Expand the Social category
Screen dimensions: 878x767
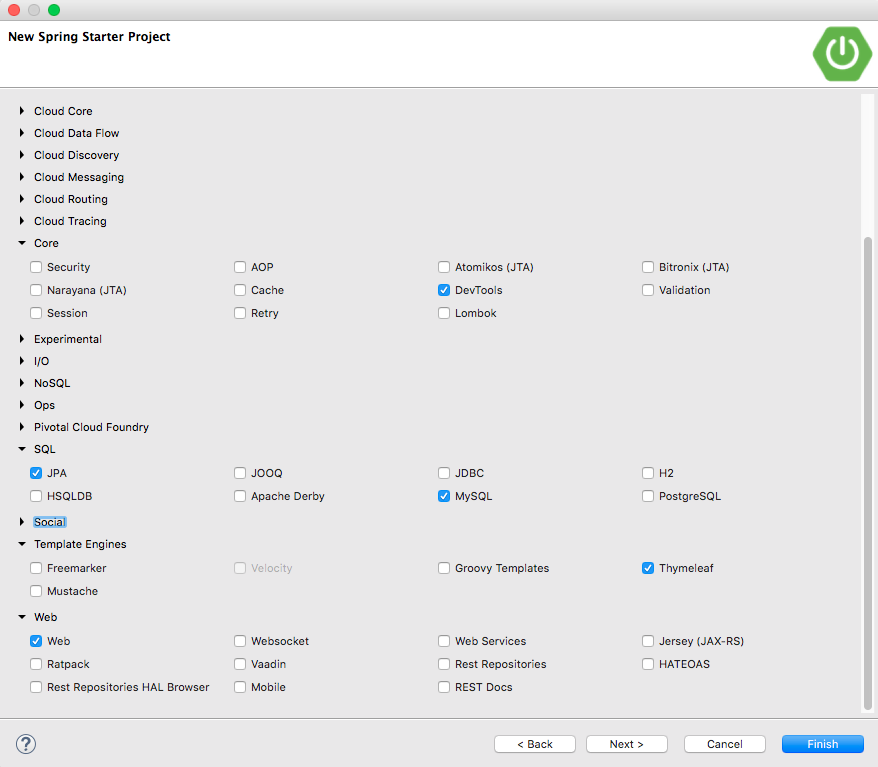[22, 522]
